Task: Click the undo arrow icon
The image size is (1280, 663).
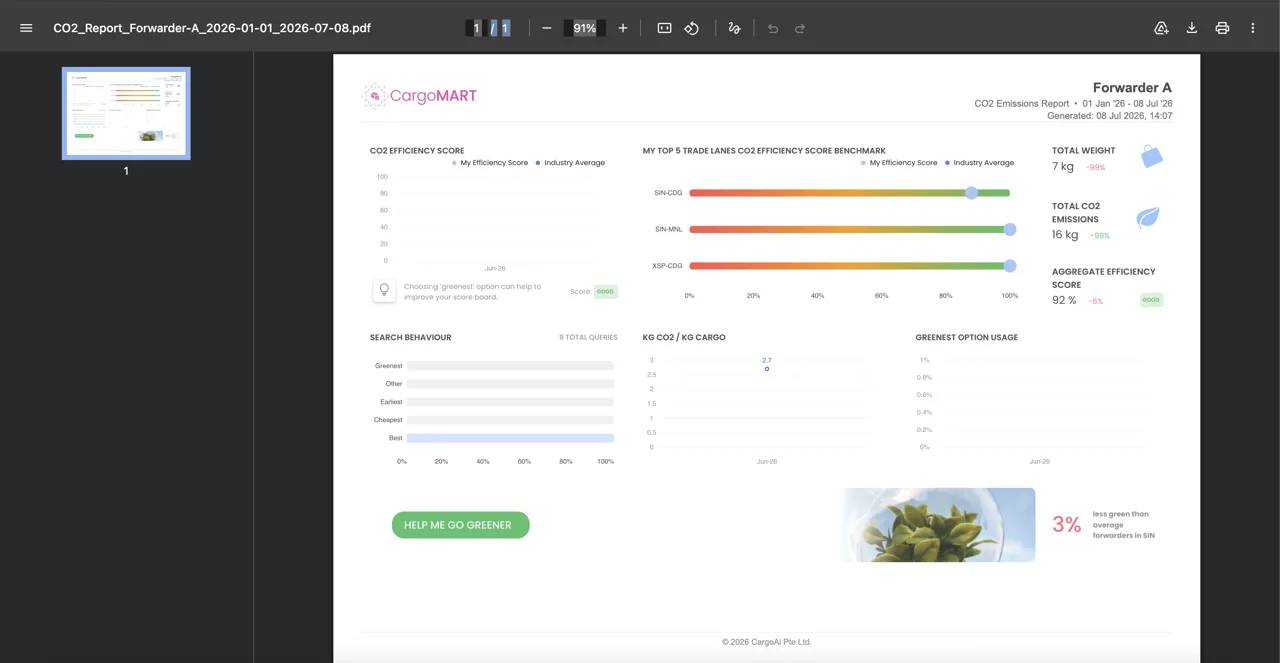Action: pyautogui.click(x=773, y=28)
